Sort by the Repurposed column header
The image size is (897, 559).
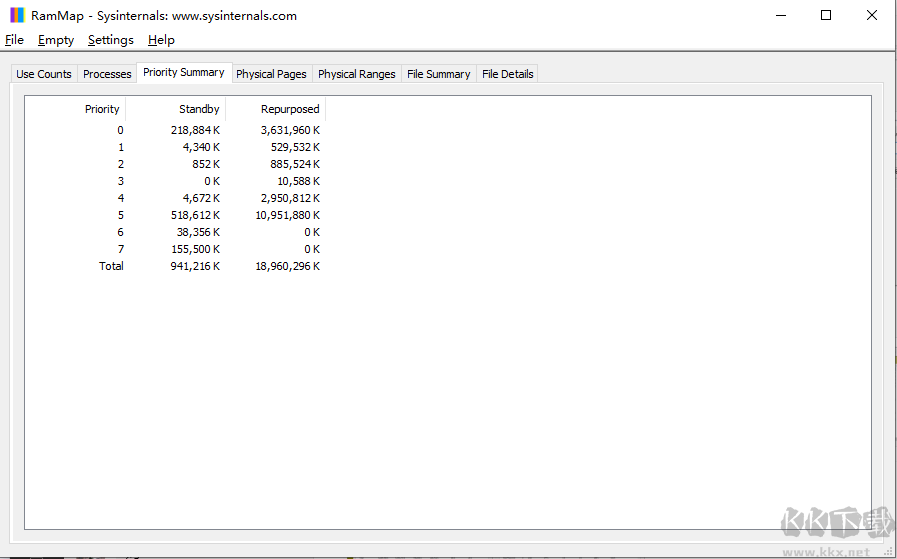[x=276, y=109]
